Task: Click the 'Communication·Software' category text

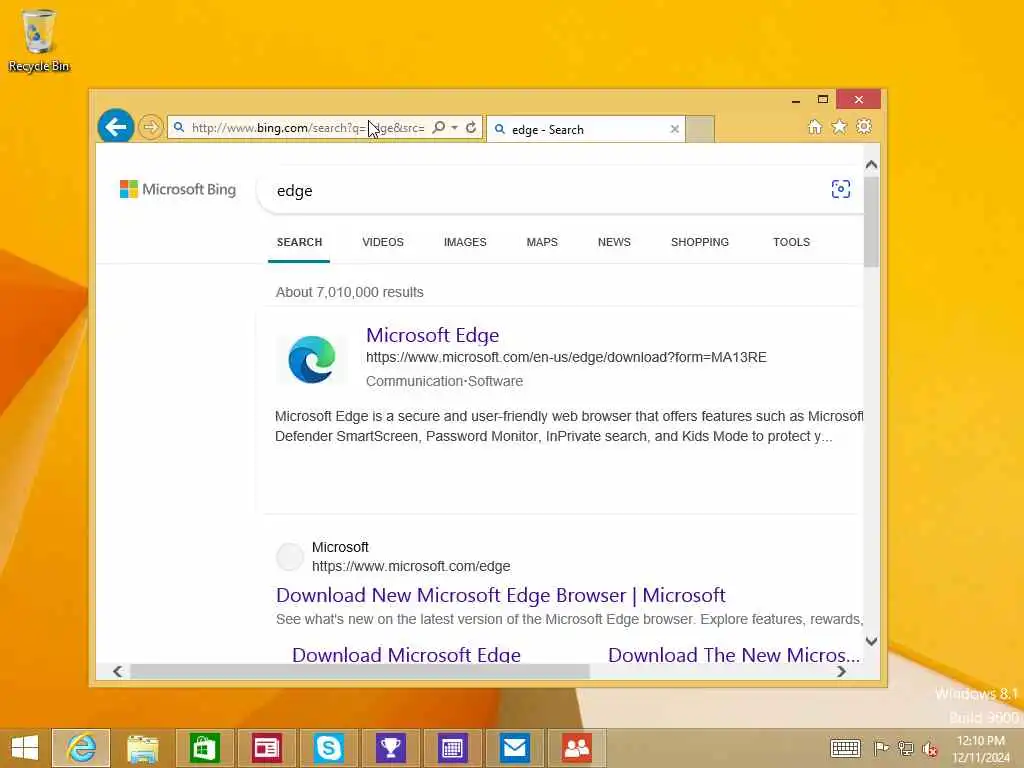Action: point(444,381)
